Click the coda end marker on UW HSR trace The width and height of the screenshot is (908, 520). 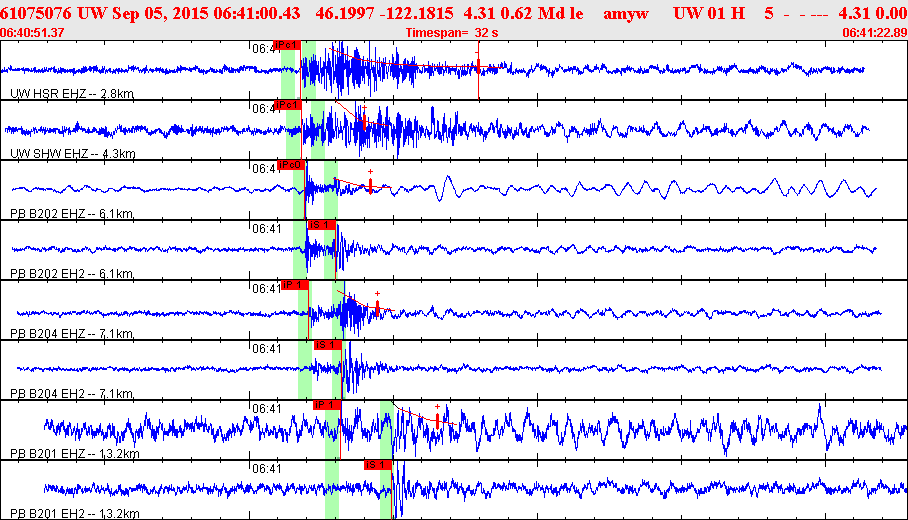(x=478, y=67)
